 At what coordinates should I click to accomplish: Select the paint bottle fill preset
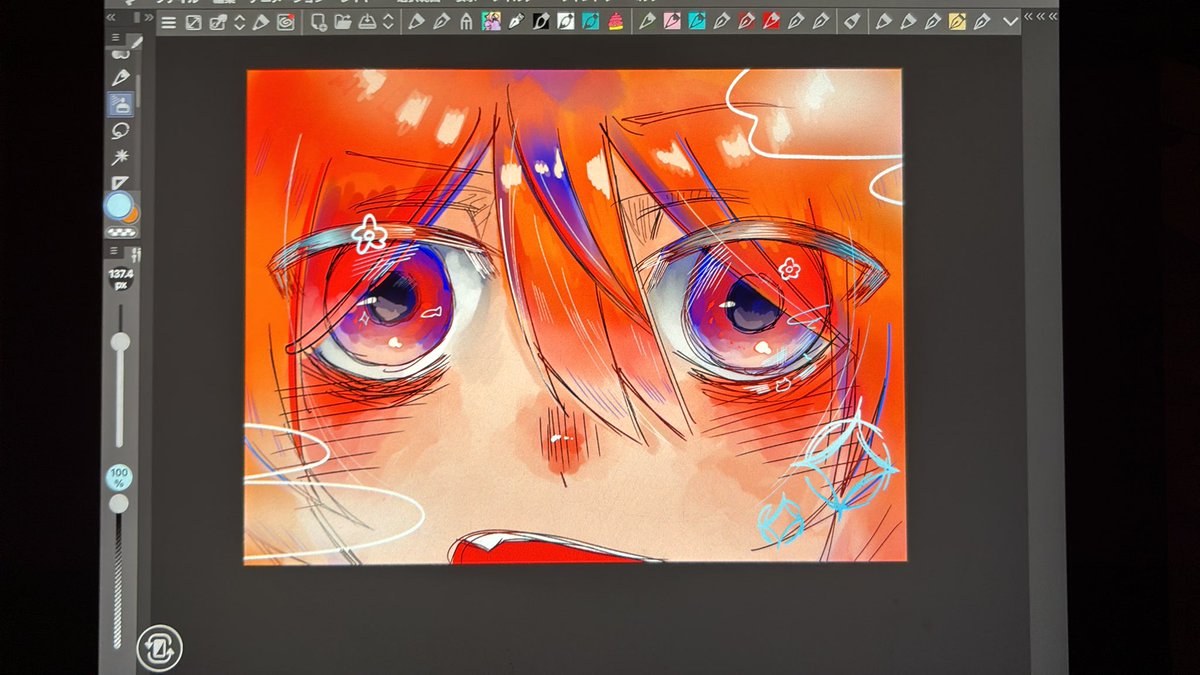pyautogui.click(x=852, y=21)
